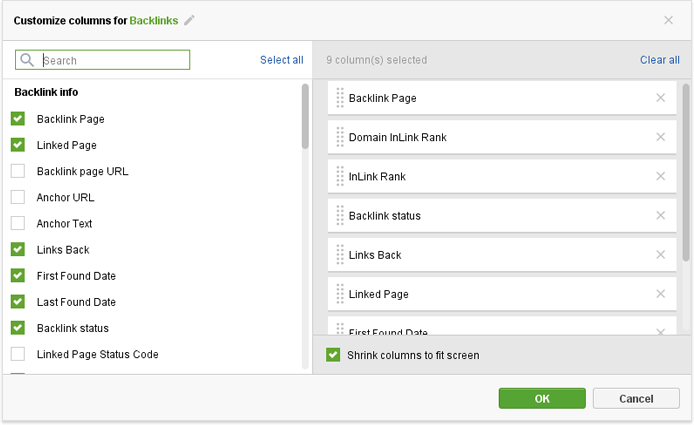Click the Cancel button
694x425 pixels.
636,398
